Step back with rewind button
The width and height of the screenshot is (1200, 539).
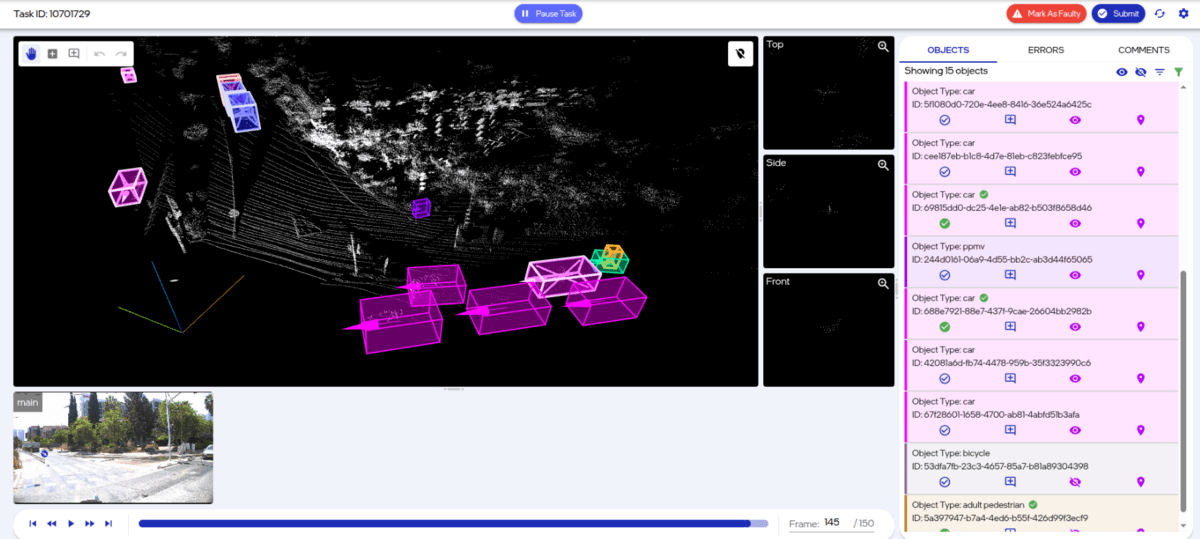52,523
